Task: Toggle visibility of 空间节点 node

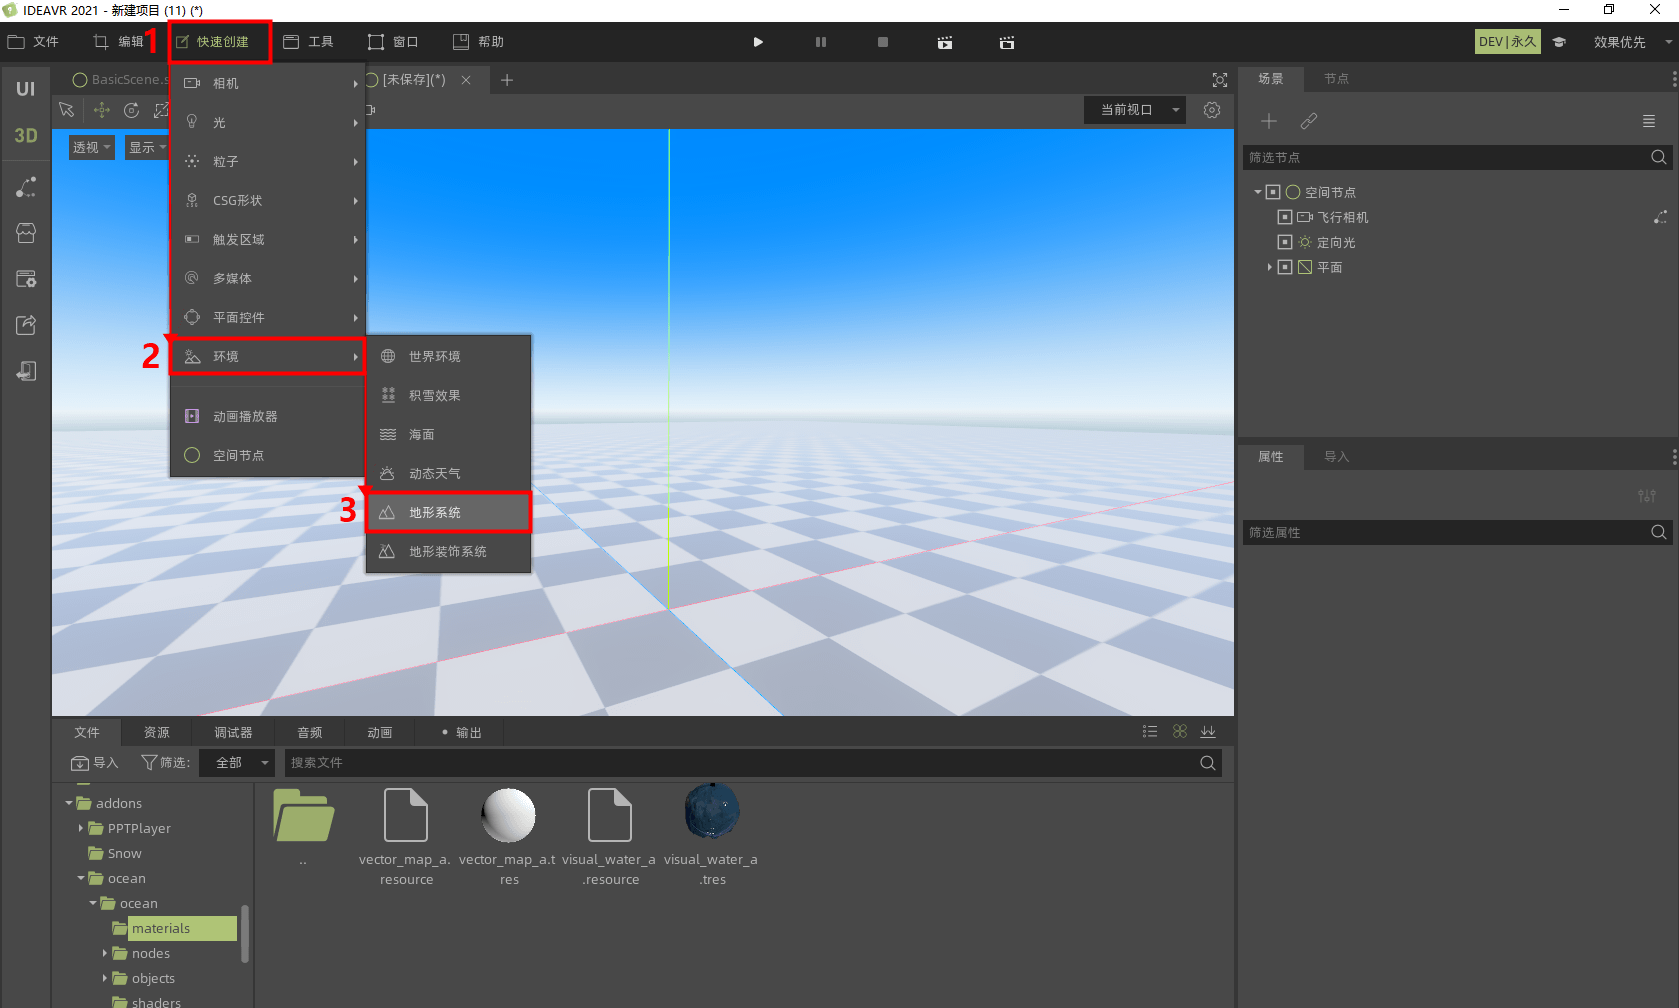Action: [x=1273, y=192]
